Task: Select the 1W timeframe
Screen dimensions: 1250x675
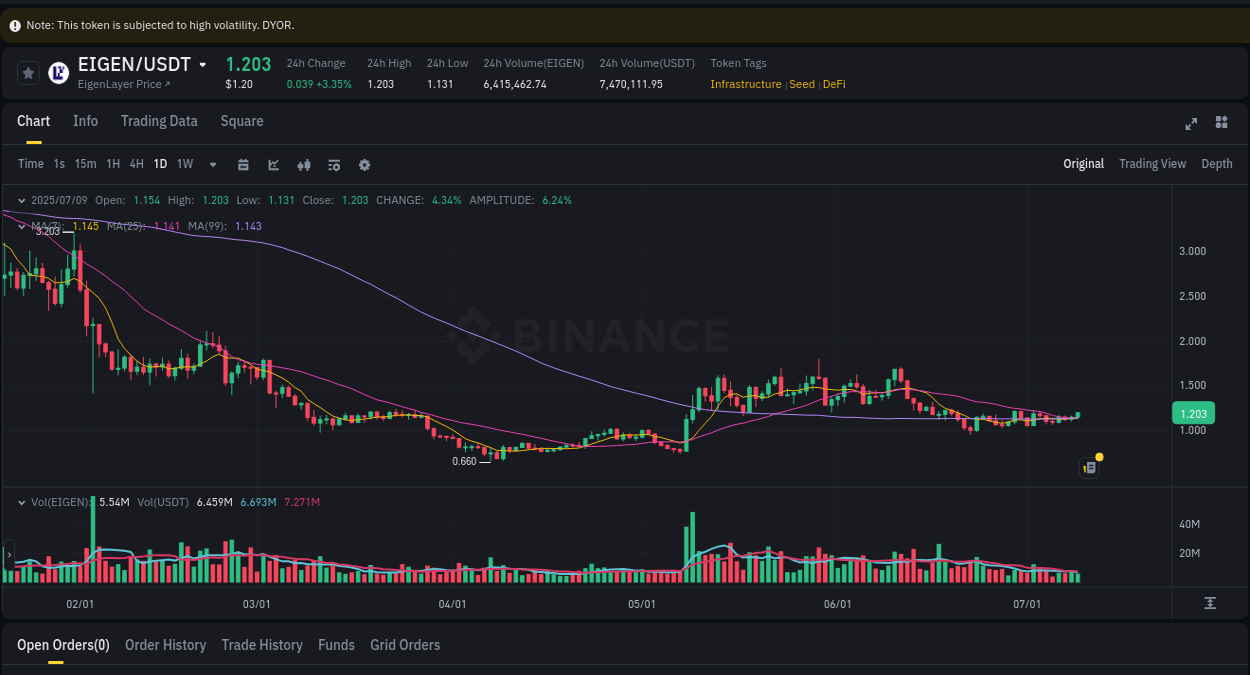Action: tap(184, 163)
